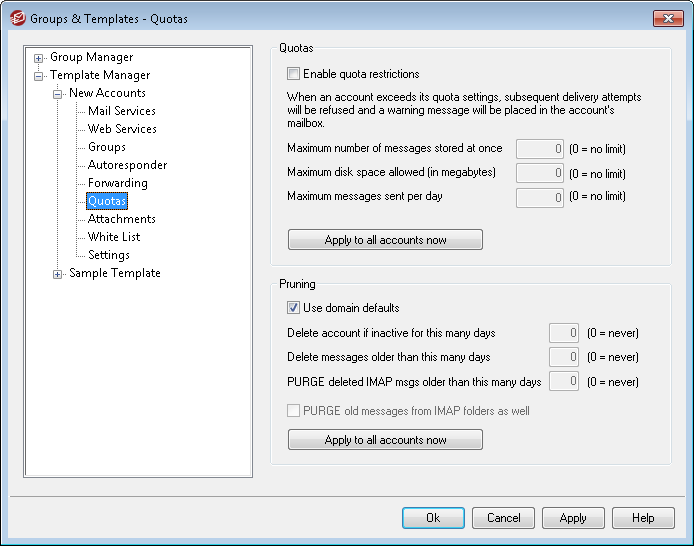Click the maximum disk space allowed field
Viewport: 694px width, 546px height.
click(540, 173)
